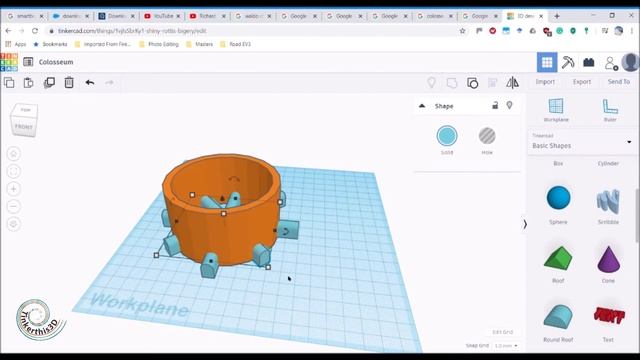
Task: Bookmark this page with star icon
Action: pyautogui.click(x=462, y=31)
